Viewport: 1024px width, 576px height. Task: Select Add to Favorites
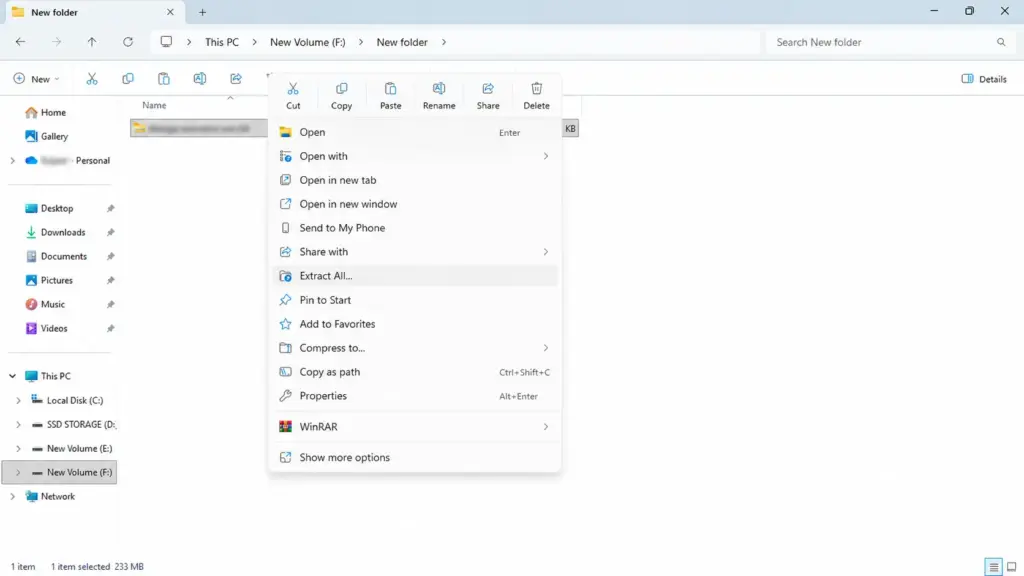[x=414, y=324]
